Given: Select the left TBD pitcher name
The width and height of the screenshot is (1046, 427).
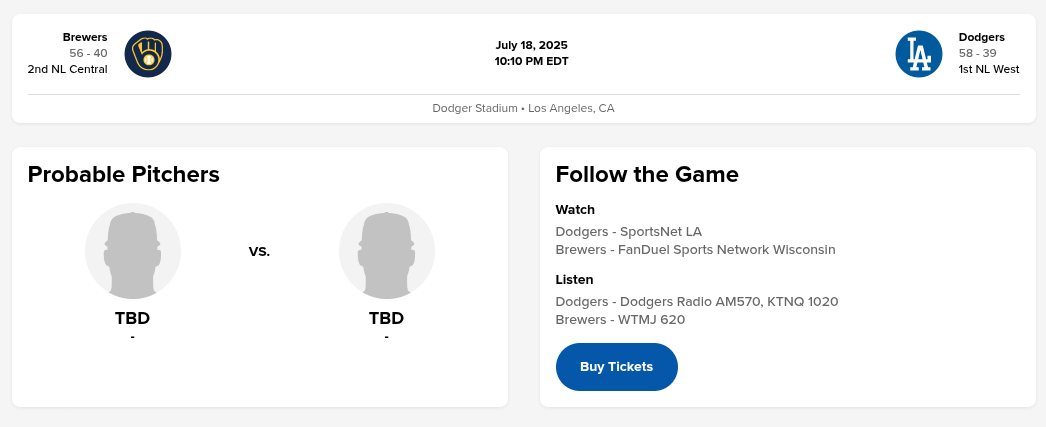Looking at the screenshot, I should point(132,319).
